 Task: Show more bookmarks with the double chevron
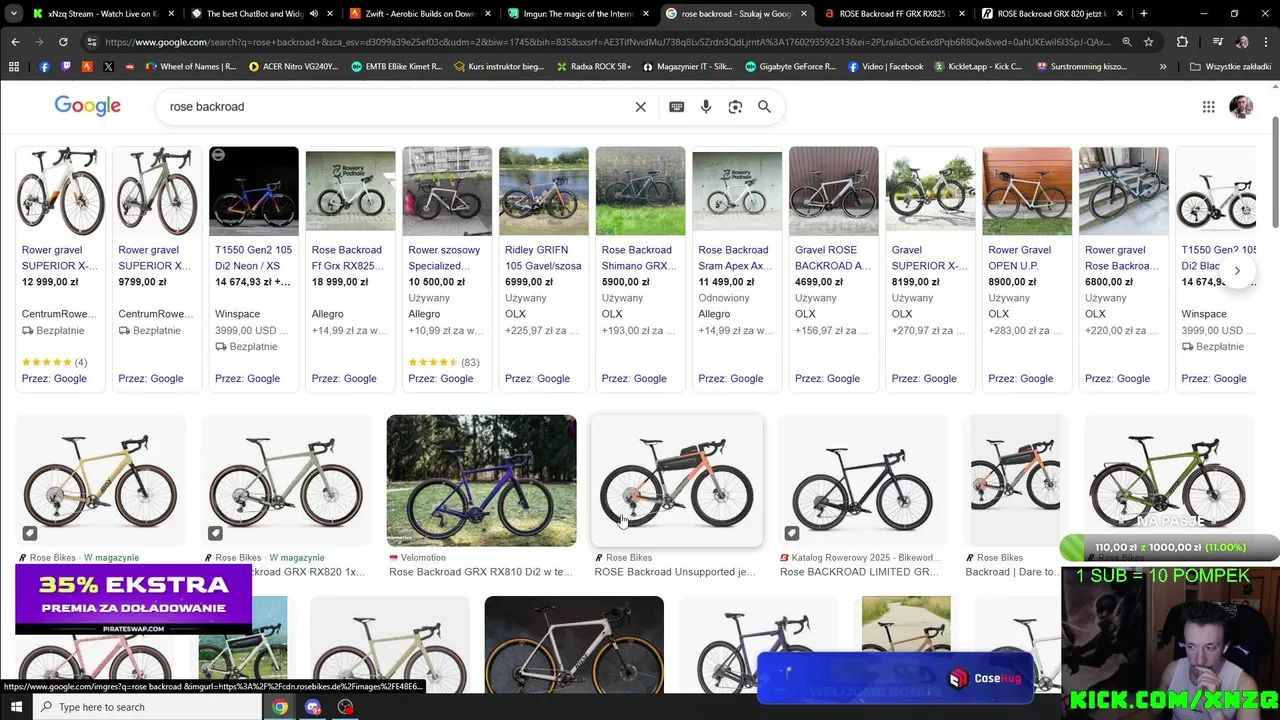[x=1163, y=66]
